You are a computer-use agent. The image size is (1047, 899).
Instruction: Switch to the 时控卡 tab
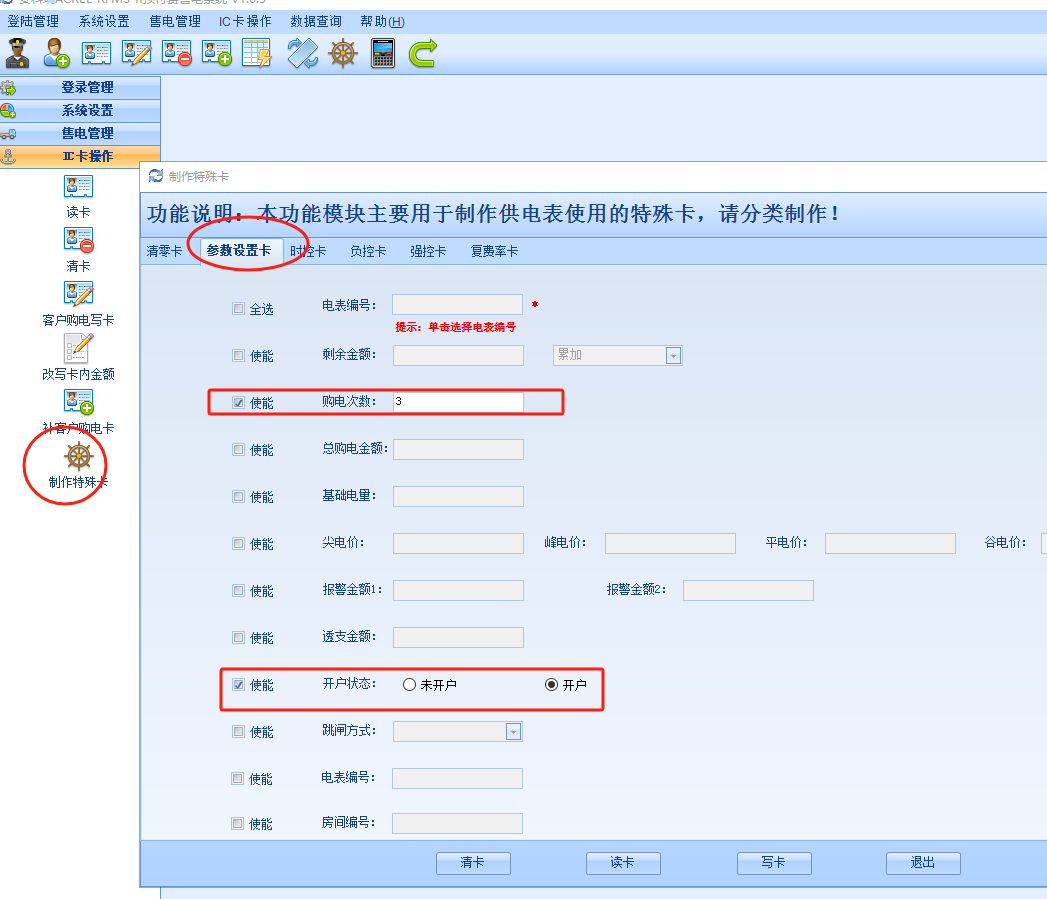pos(307,252)
